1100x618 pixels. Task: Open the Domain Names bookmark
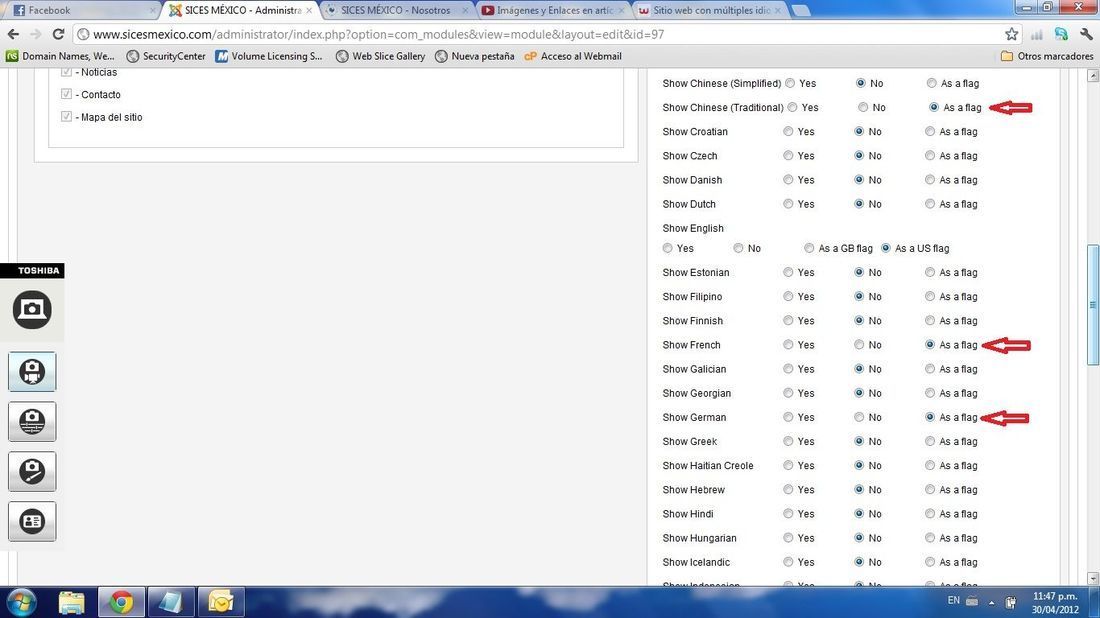click(x=60, y=56)
